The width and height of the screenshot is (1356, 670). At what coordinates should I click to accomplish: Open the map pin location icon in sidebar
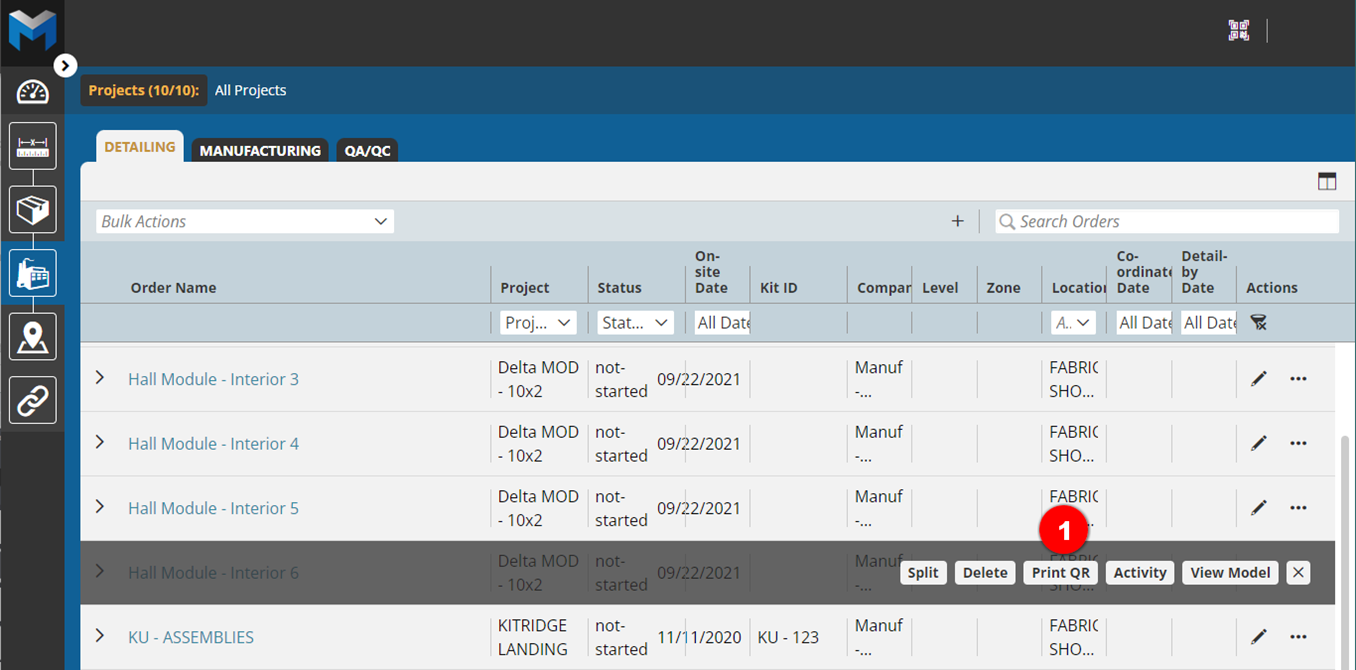point(32,335)
